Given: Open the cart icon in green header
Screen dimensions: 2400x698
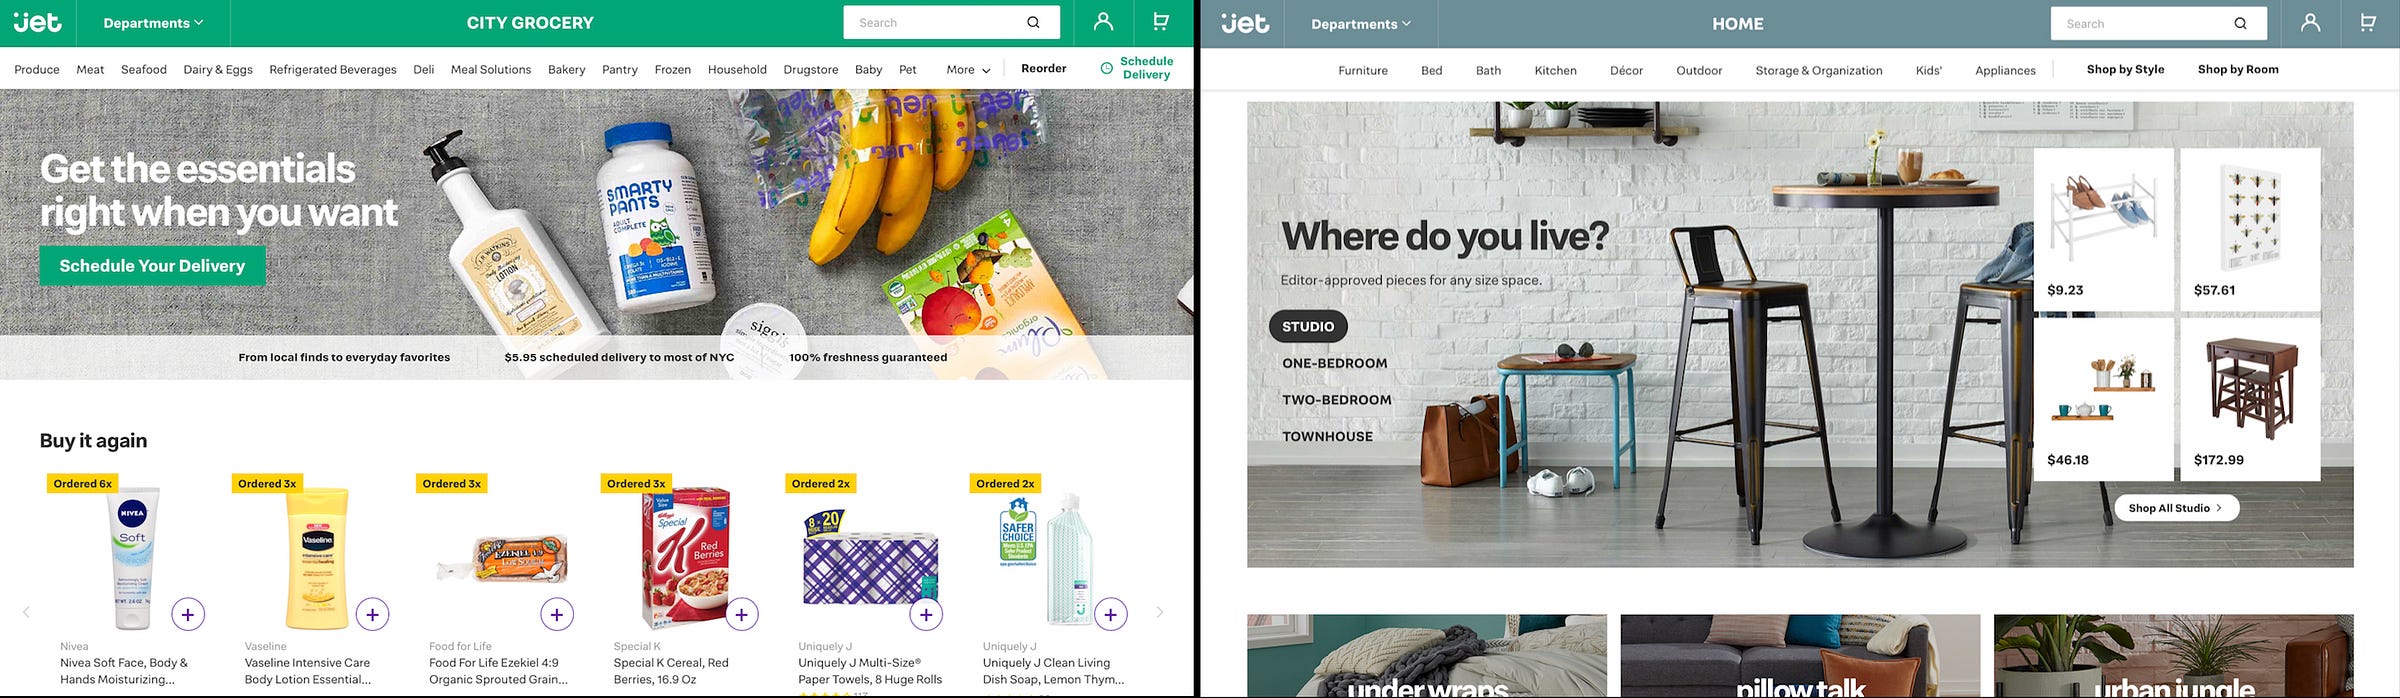Looking at the screenshot, I should [x=1161, y=22].
